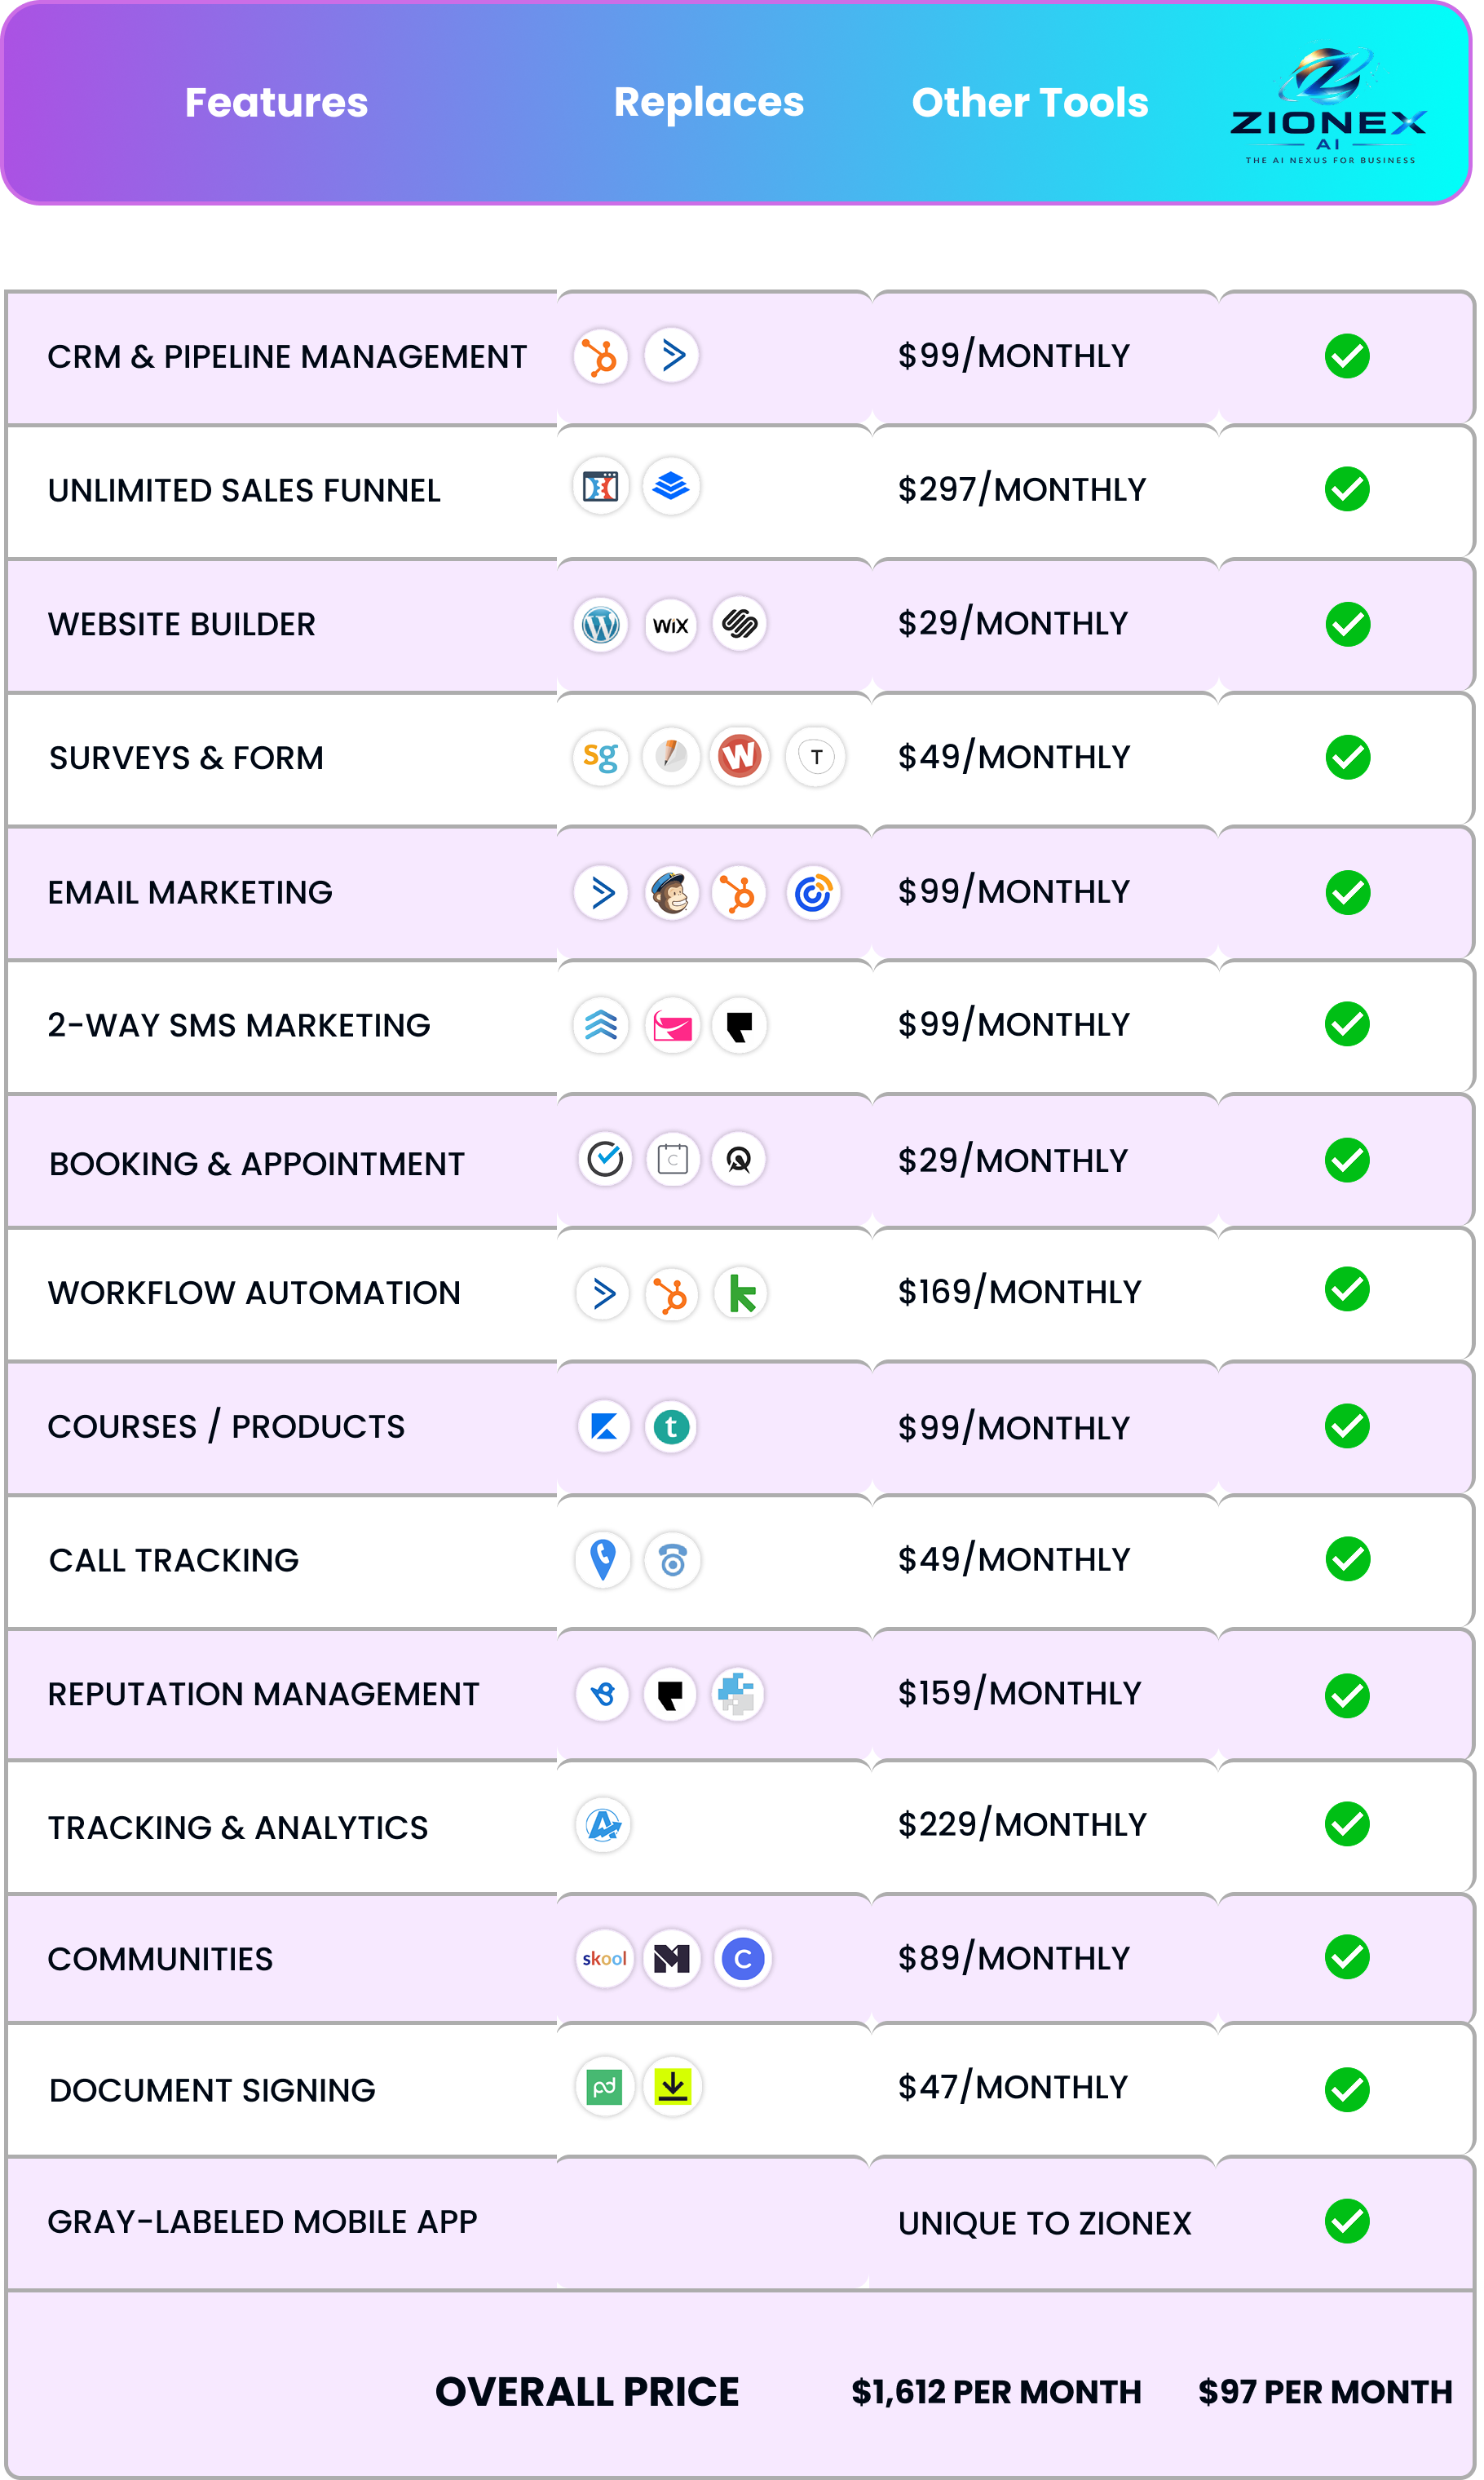
Task: Click the Squarespace icon
Action: click(739, 625)
